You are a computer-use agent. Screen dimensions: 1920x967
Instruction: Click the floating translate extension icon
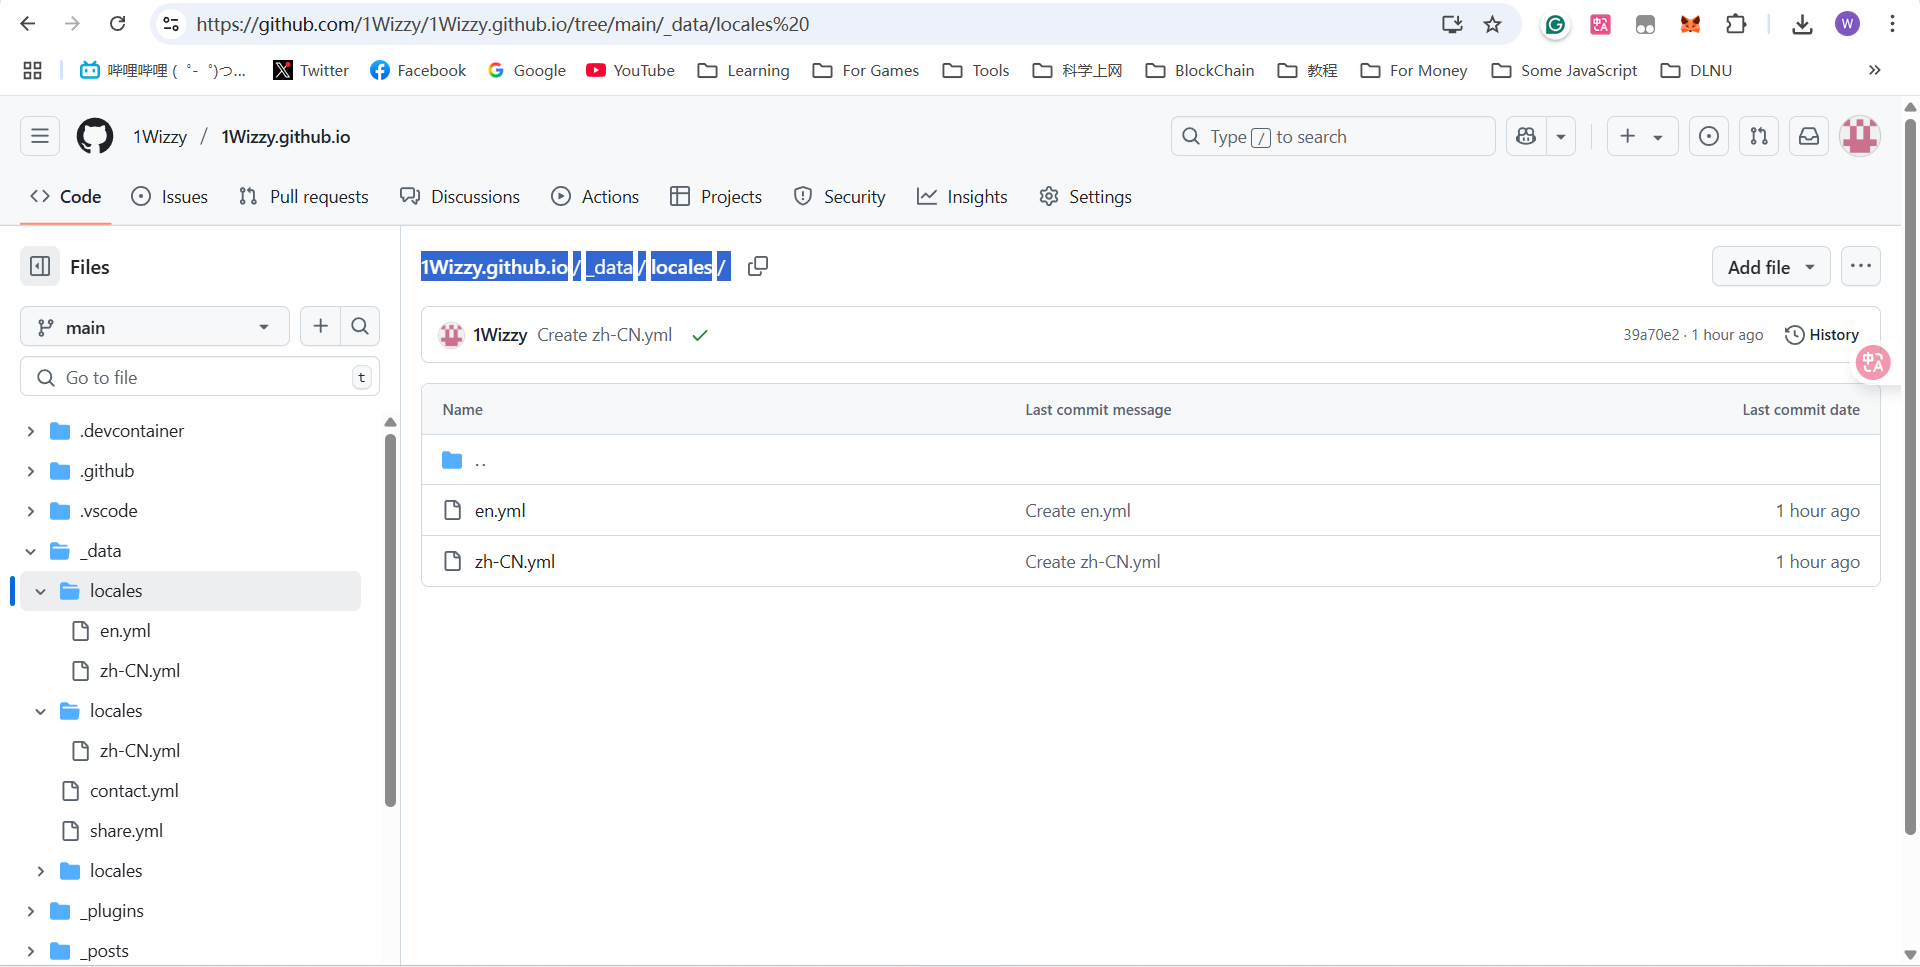click(x=1873, y=362)
